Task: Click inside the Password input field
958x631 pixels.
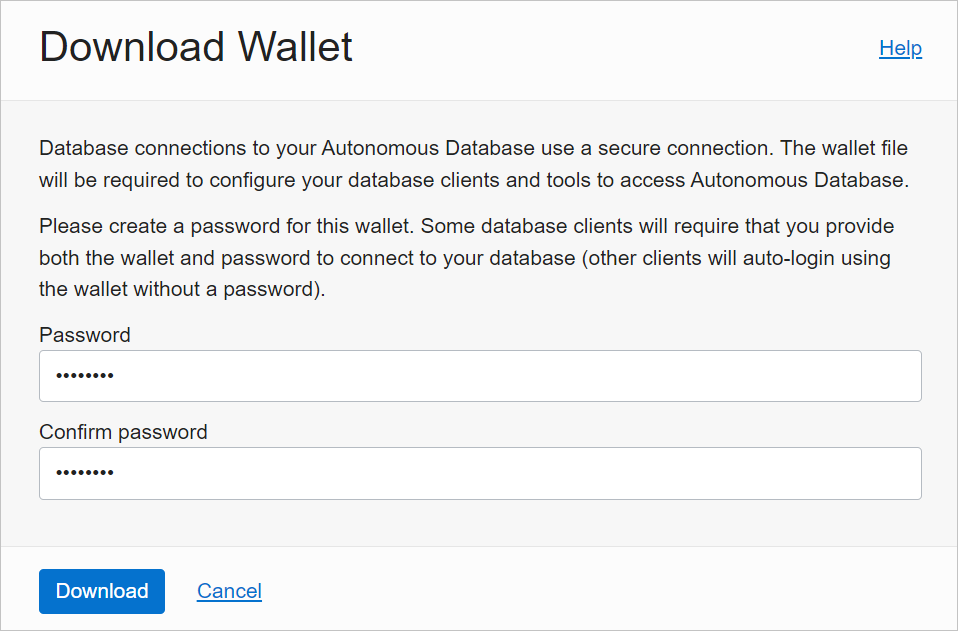Action: 480,375
